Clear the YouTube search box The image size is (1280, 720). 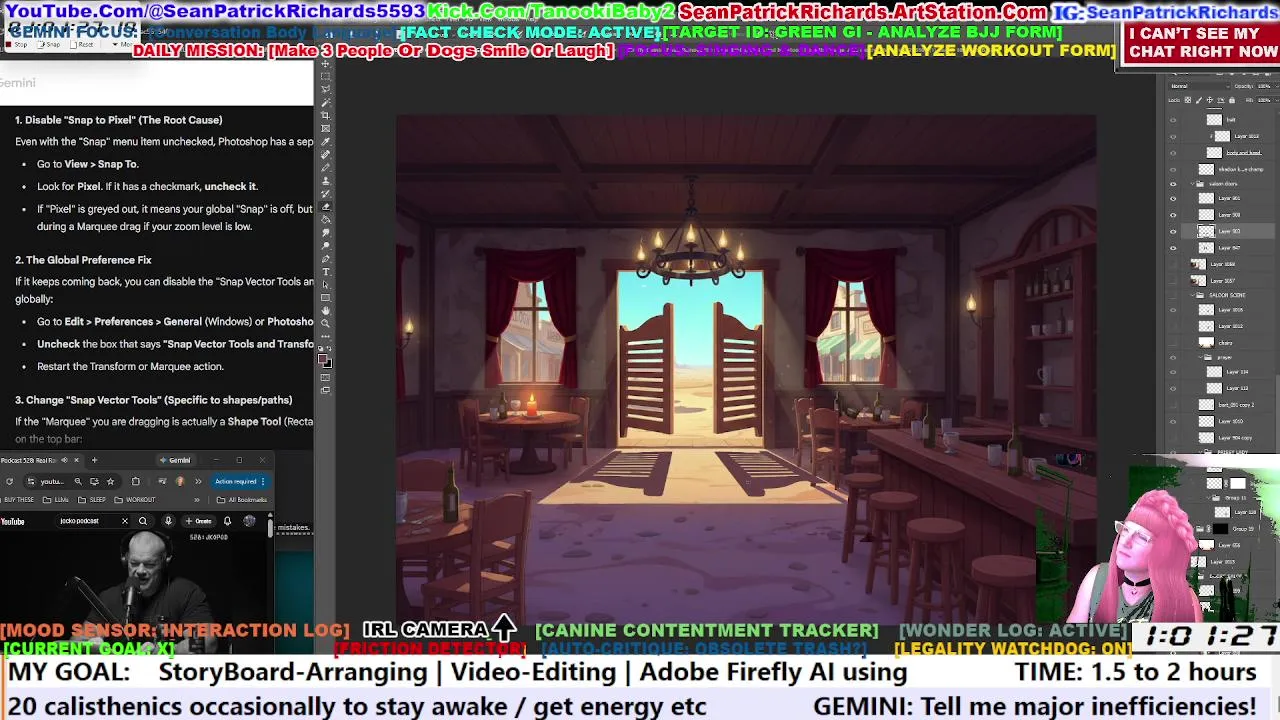click(125, 521)
